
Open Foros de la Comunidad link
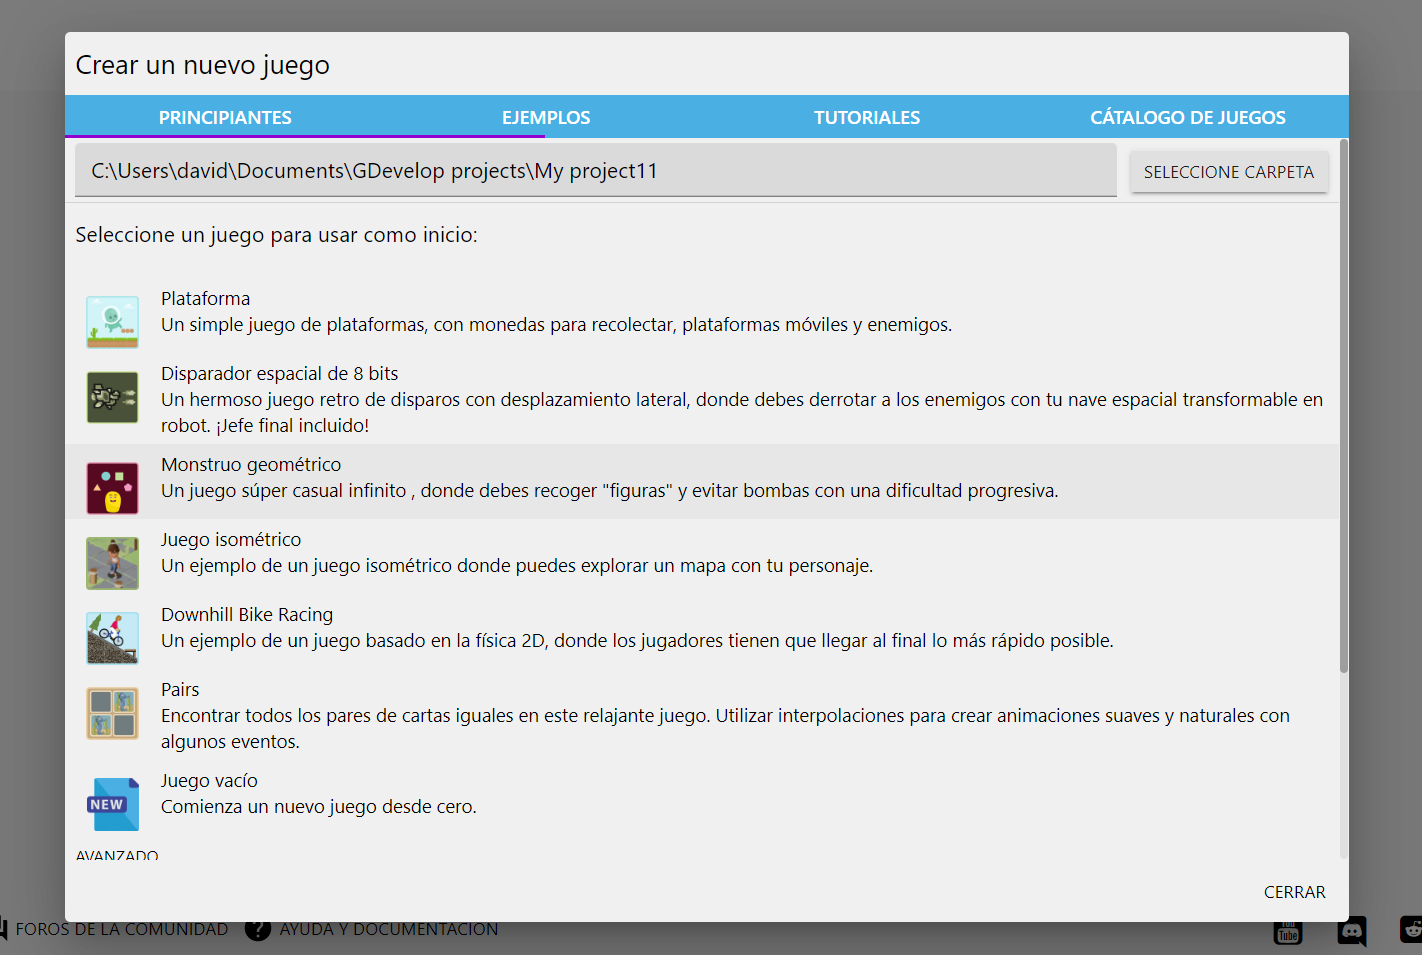click(x=121, y=930)
